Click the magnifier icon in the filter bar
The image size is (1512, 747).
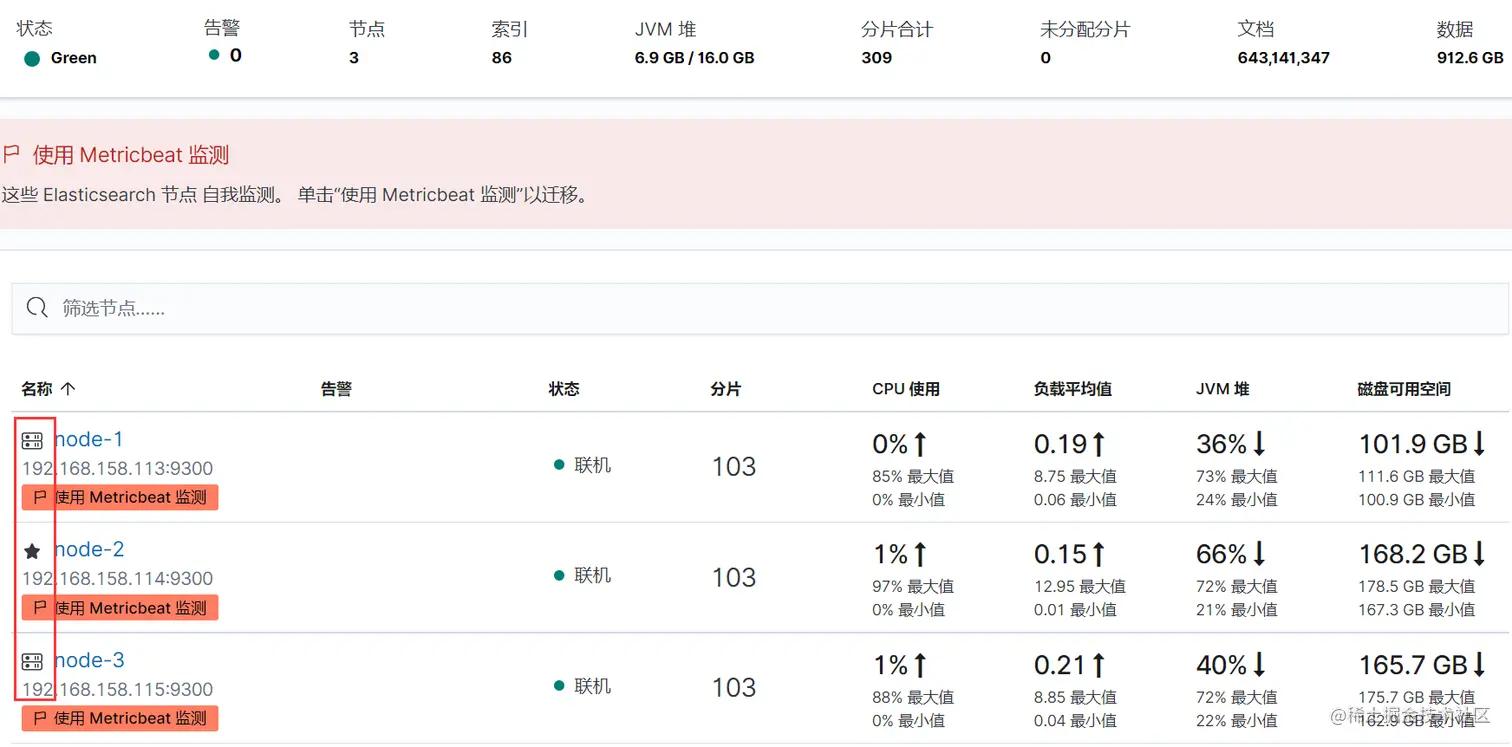(x=37, y=308)
